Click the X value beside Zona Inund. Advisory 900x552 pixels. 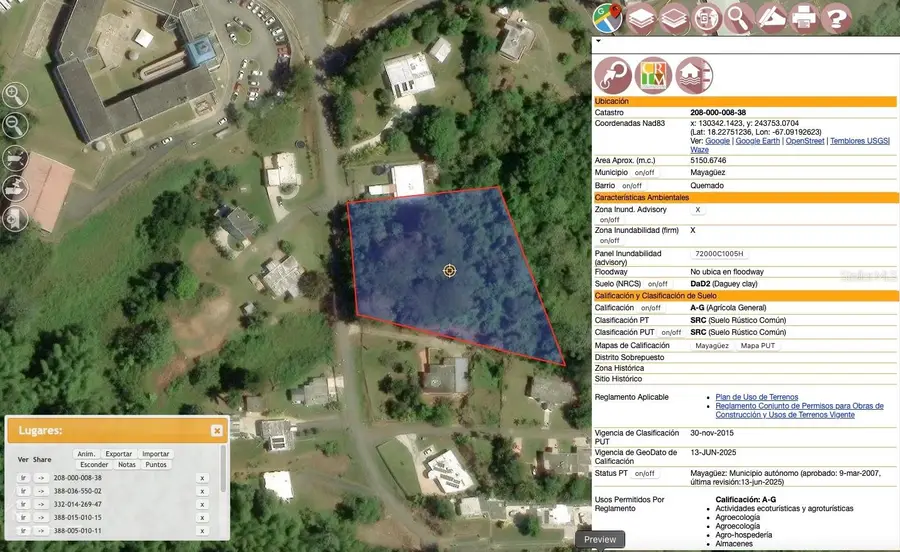pyautogui.click(x=698, y=210)
